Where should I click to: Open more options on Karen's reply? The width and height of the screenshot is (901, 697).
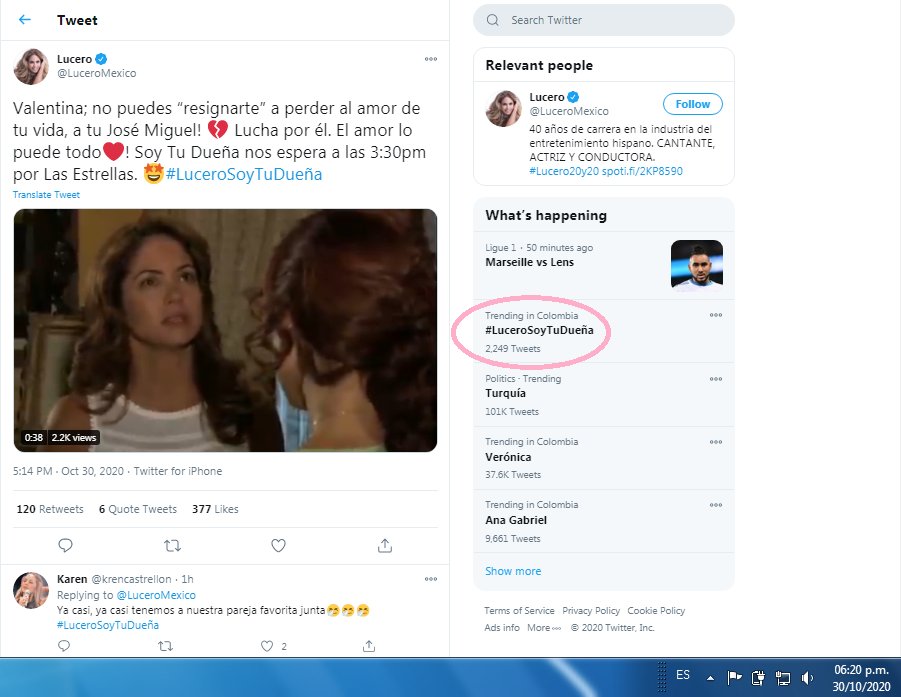point(431,579)
